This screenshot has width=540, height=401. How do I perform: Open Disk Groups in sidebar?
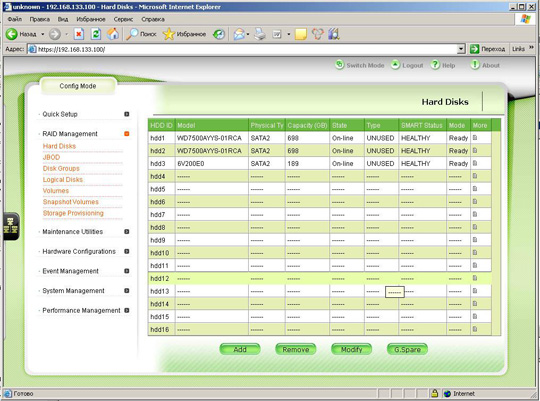click(61, 168)
